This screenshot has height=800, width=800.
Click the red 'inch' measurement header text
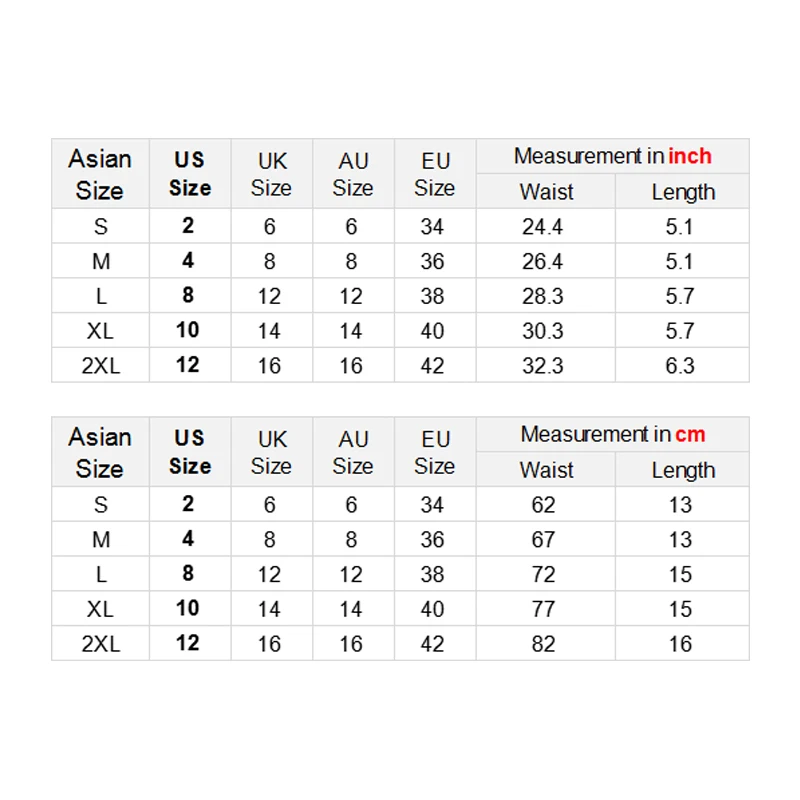pos(690,156)
